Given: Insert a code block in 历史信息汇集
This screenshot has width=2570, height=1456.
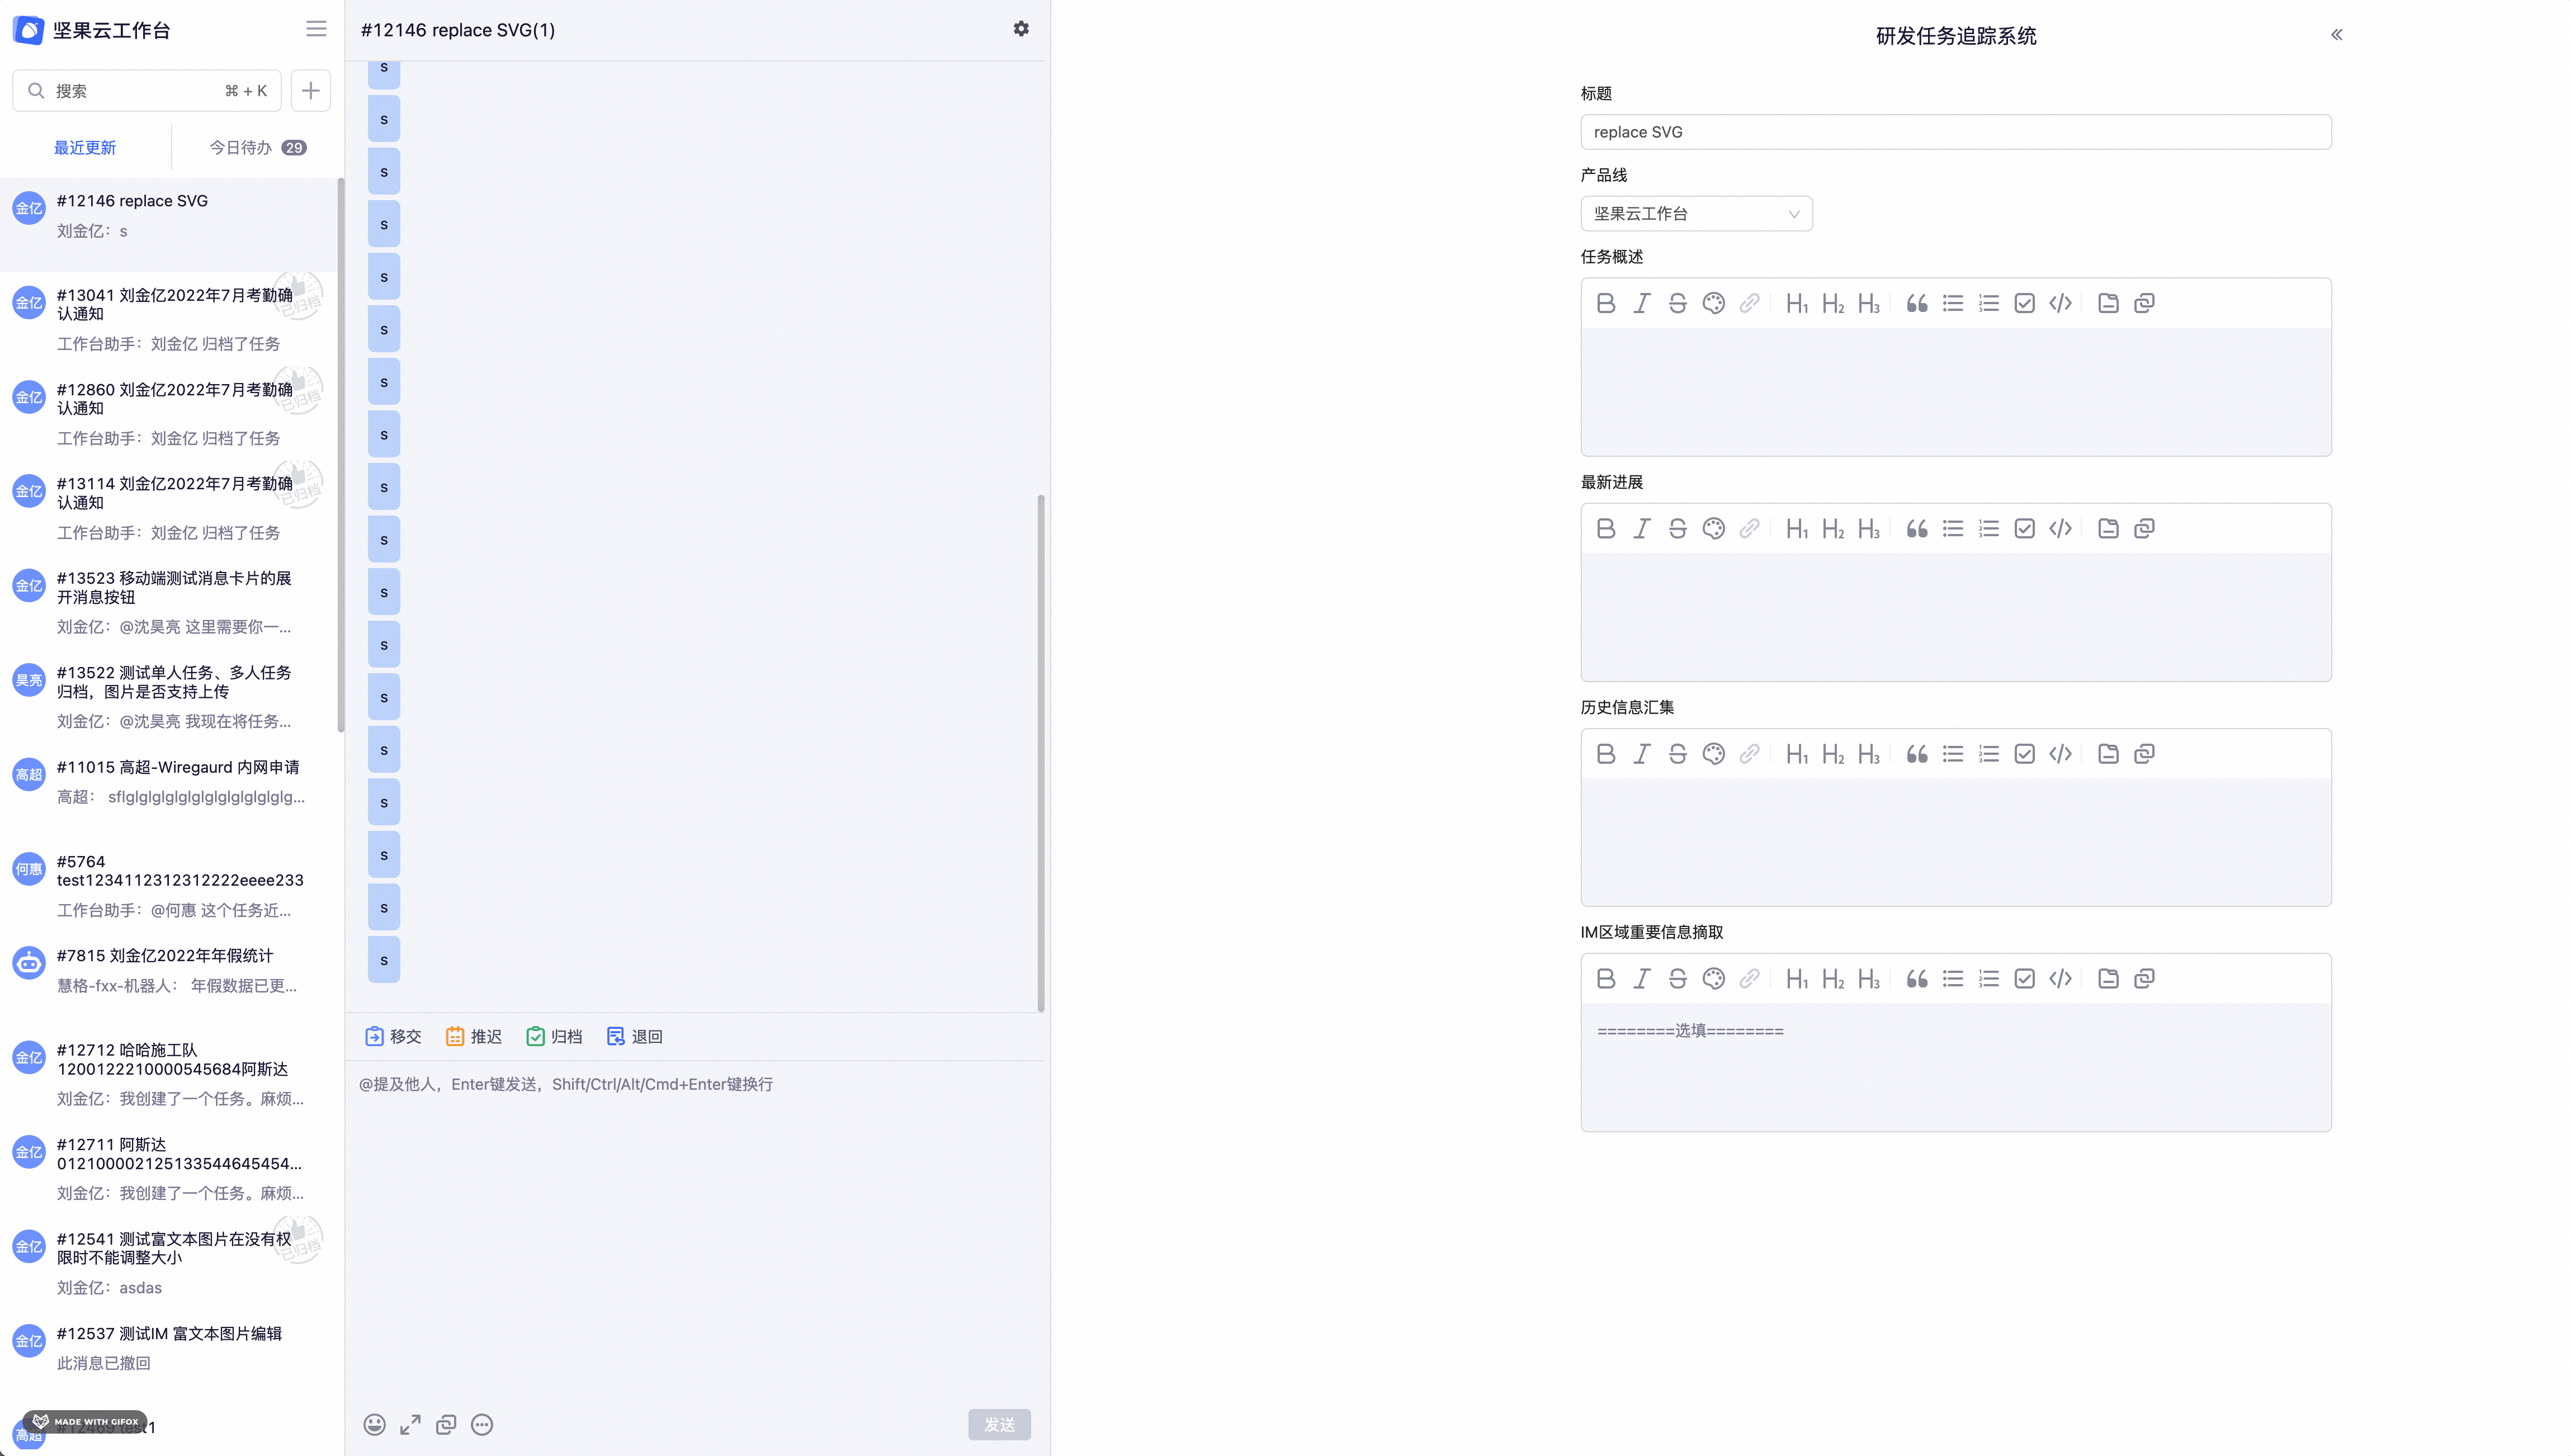Looking at the screenshot, I should (x=2060, y=753).
